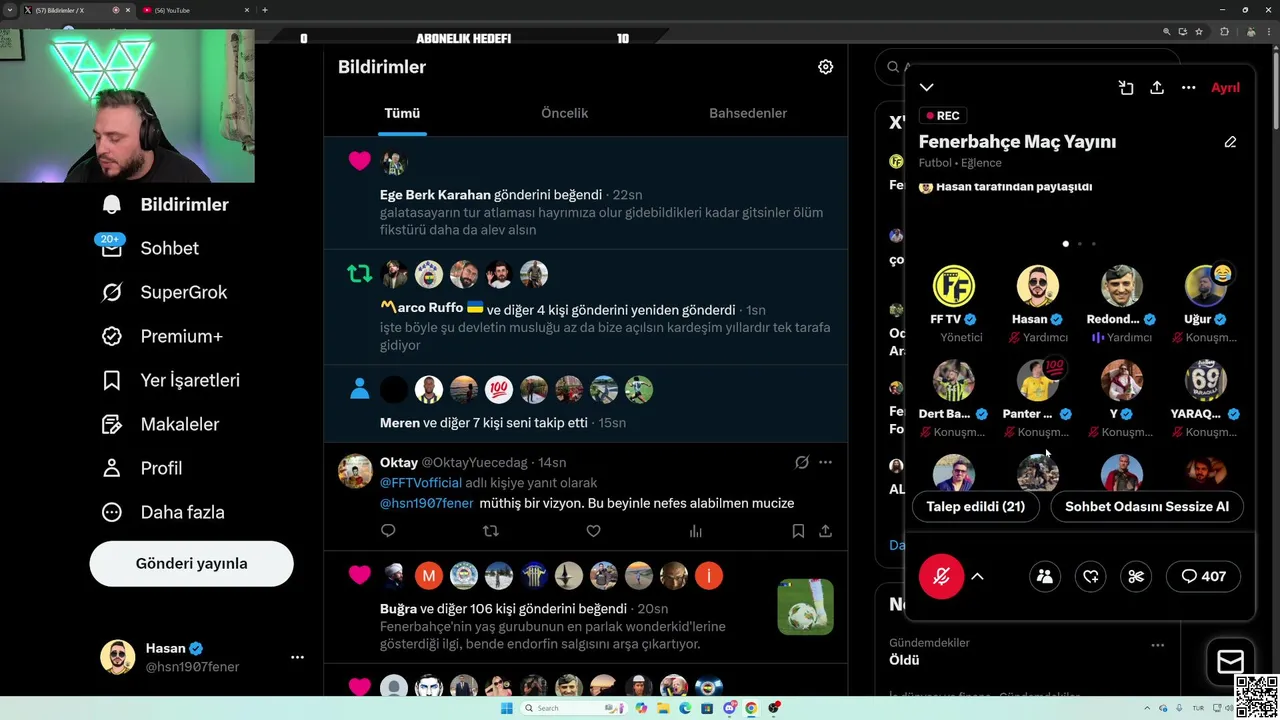
Task: Open Ege Berk Karahan like notification
Action: (x=586, y=193)
